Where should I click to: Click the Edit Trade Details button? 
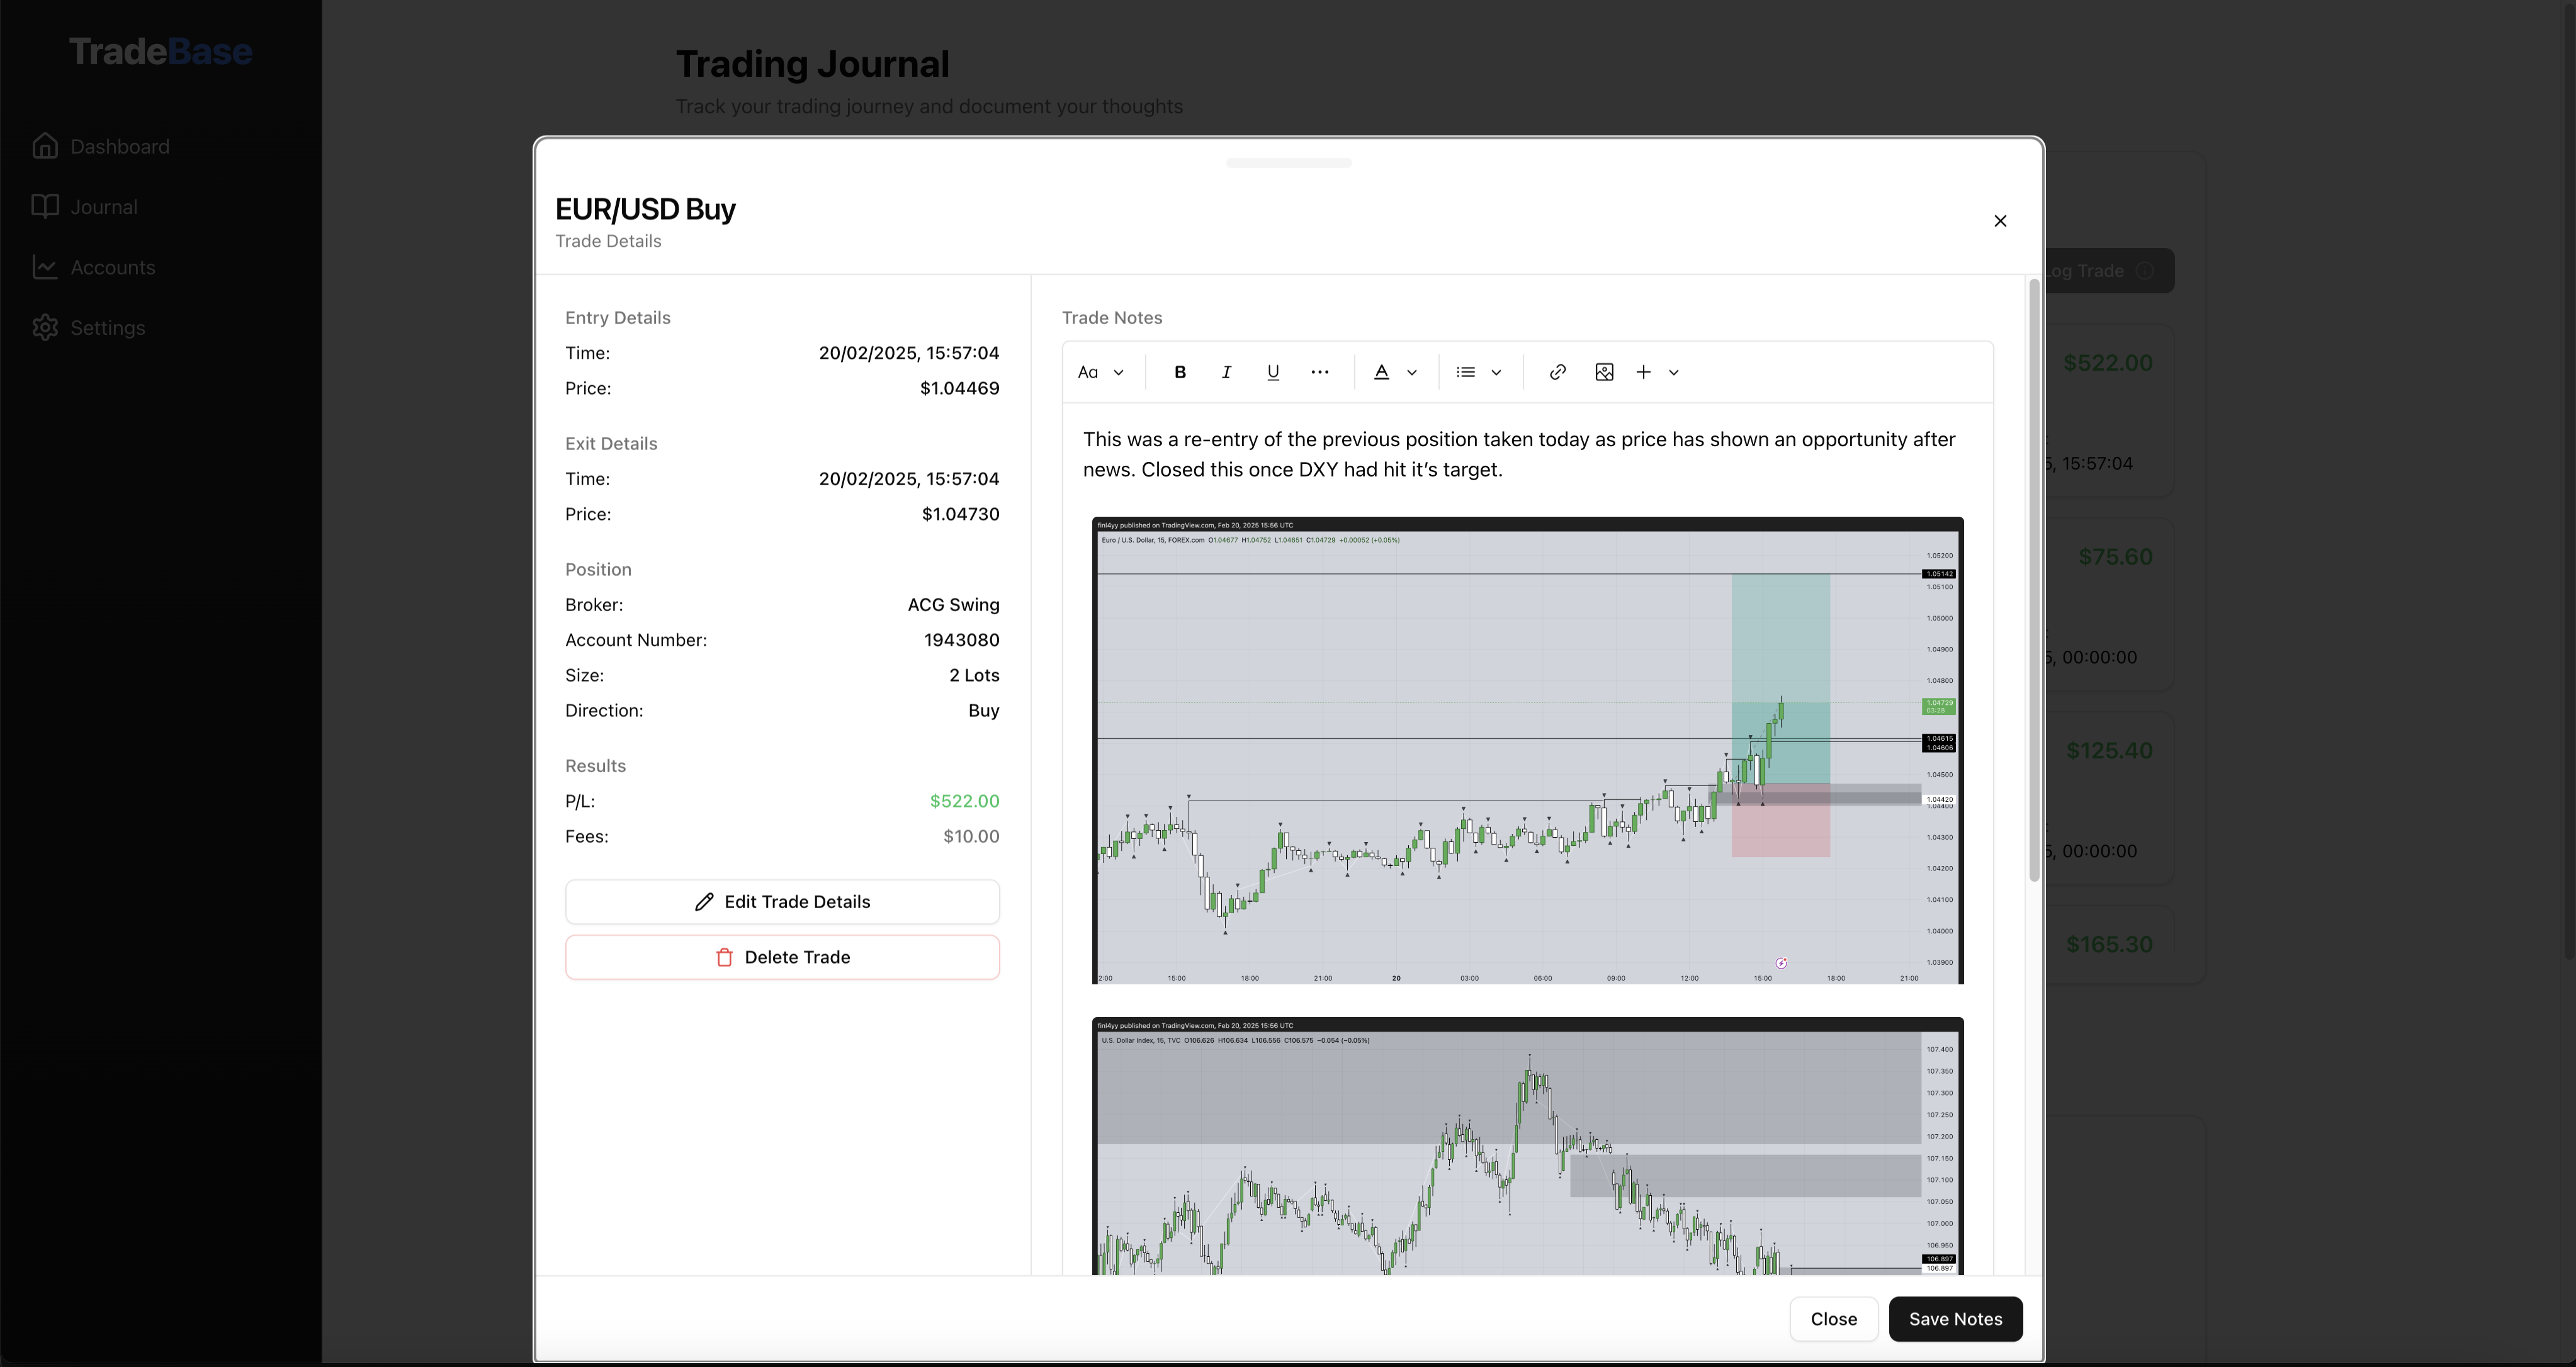(782, 902)
